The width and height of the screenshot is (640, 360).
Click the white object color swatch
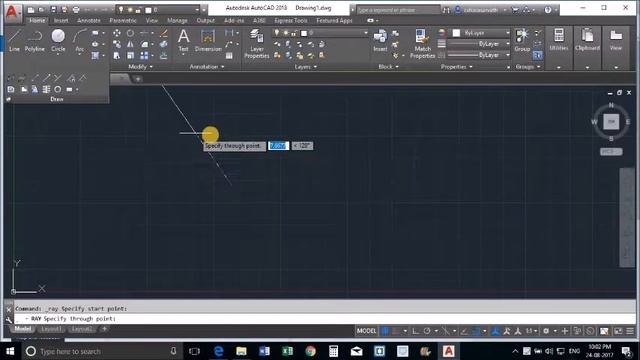coord(456,33)
